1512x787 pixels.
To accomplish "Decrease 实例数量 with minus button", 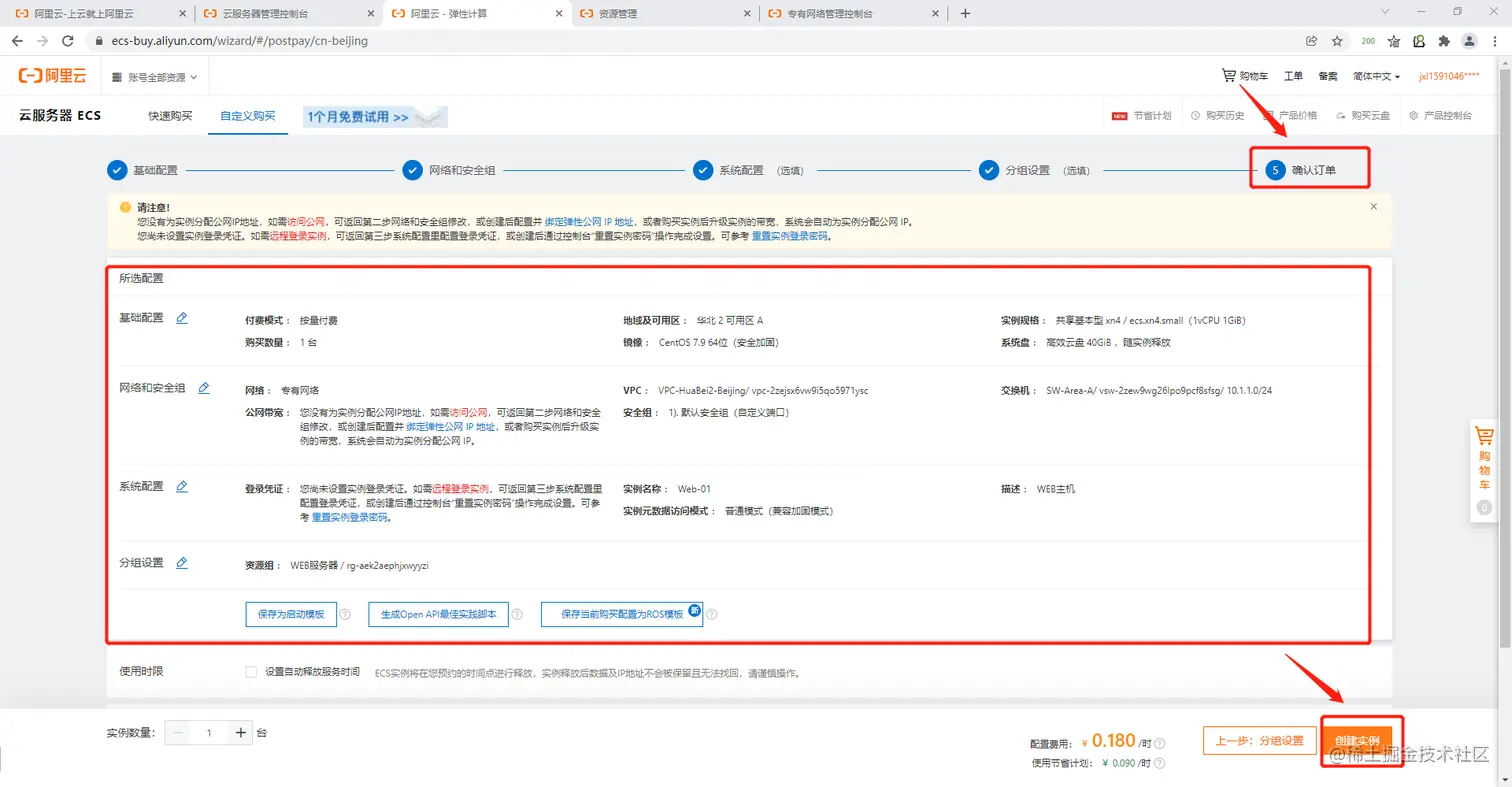I will pos(178,733).
